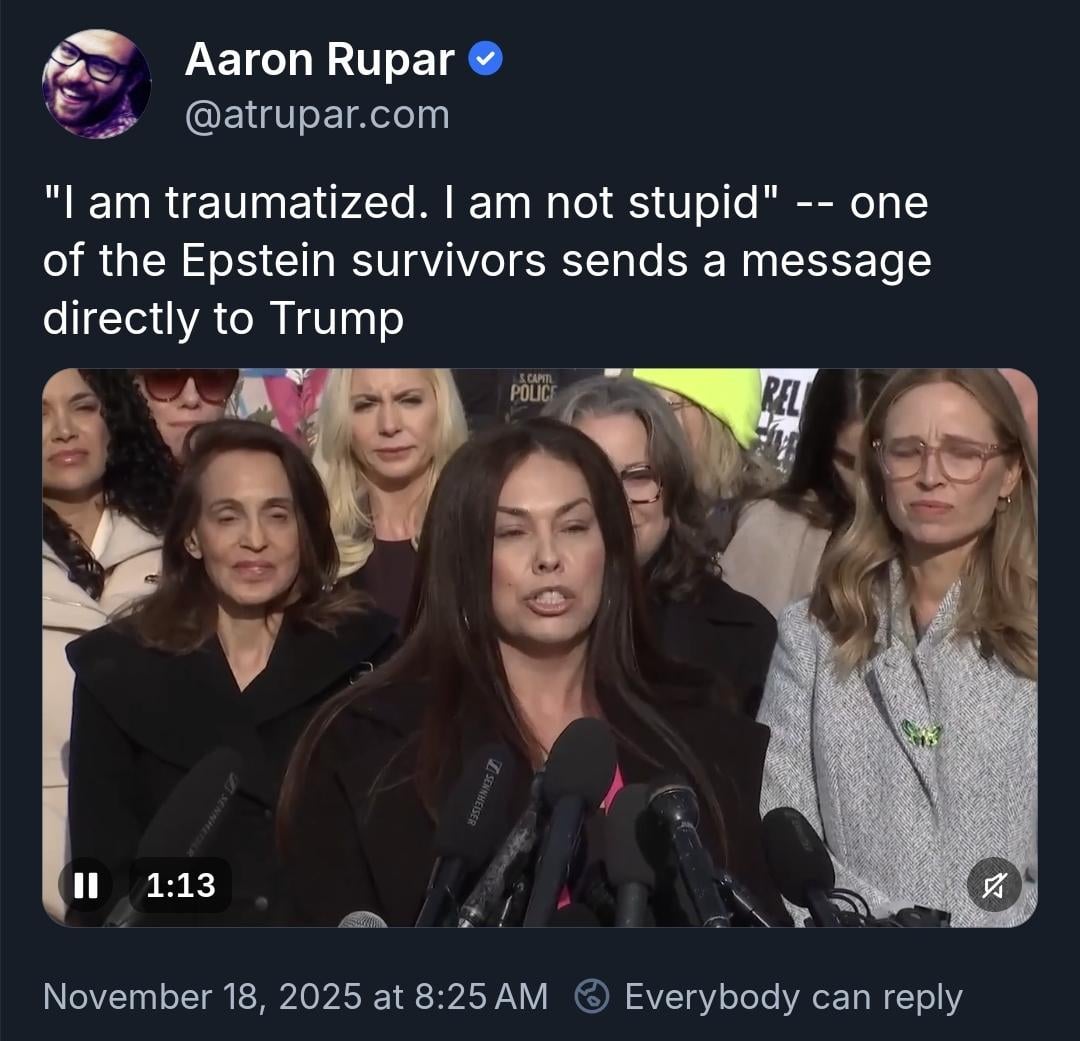Click the globe icon beside reply settings
Screen dimensions: 1080x1041
(x=592, y=996)
